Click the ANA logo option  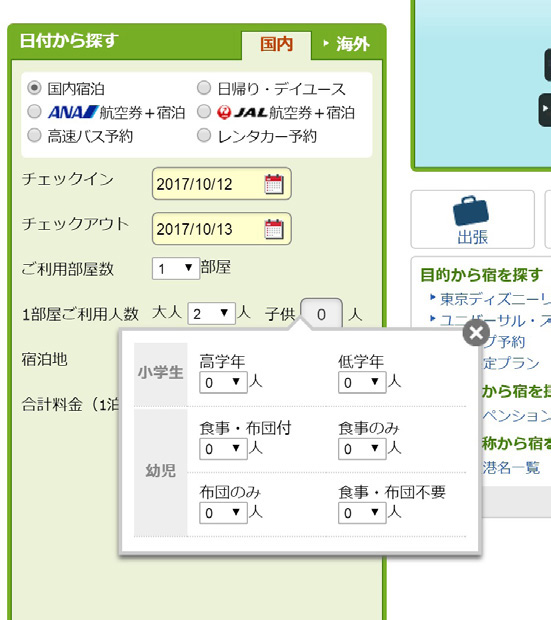[x=73, y=112]
